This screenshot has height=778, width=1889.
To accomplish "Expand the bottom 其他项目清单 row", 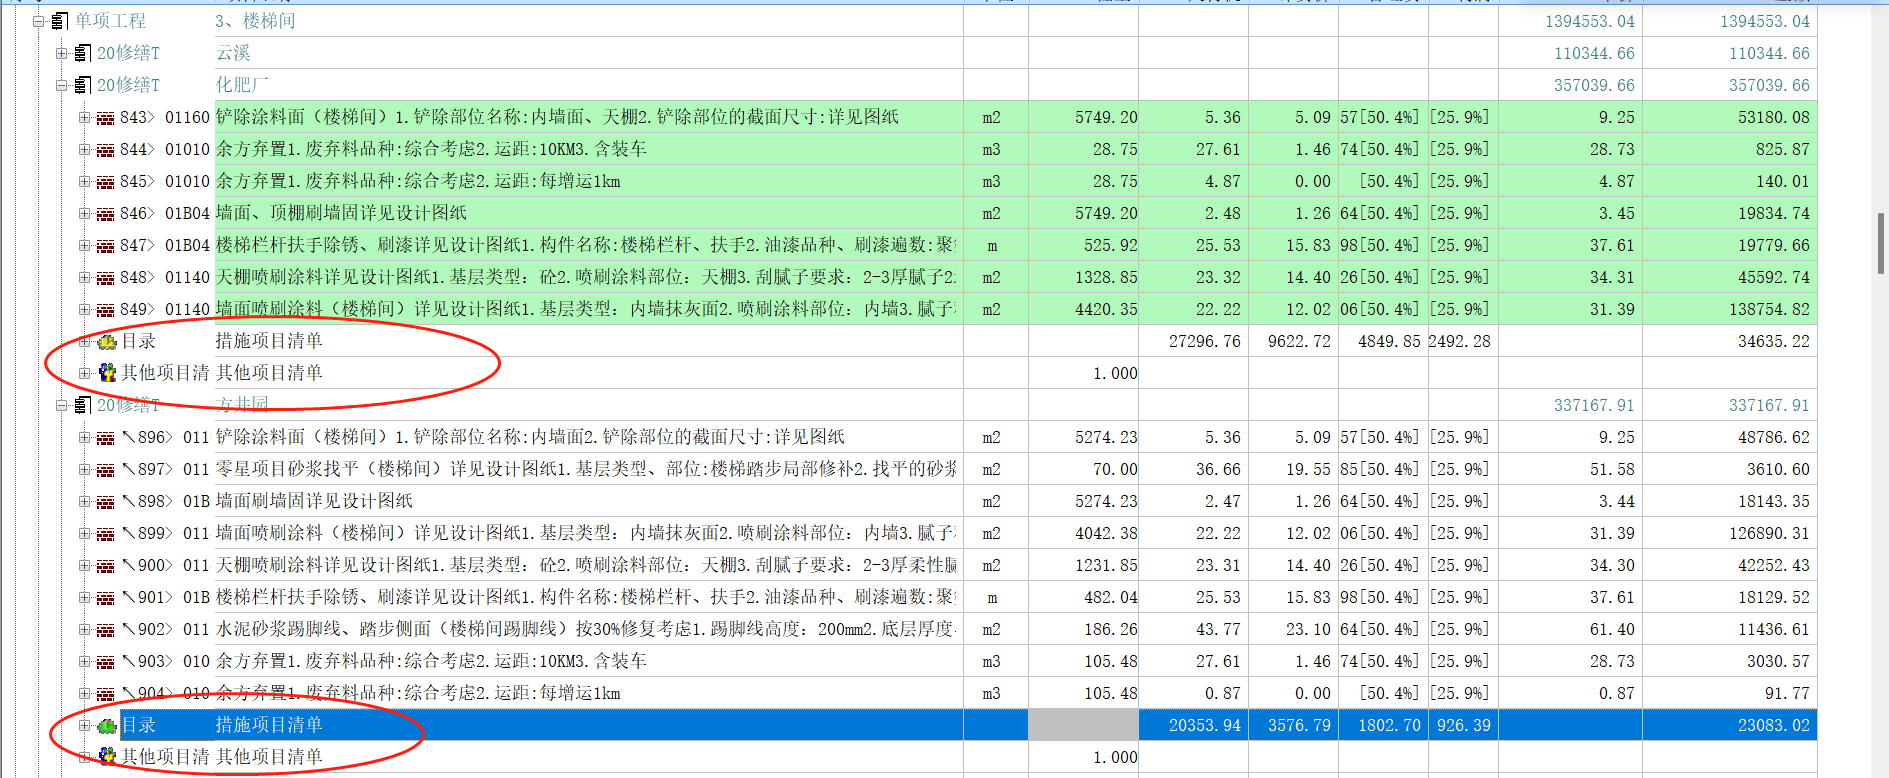I will (84, 757).
